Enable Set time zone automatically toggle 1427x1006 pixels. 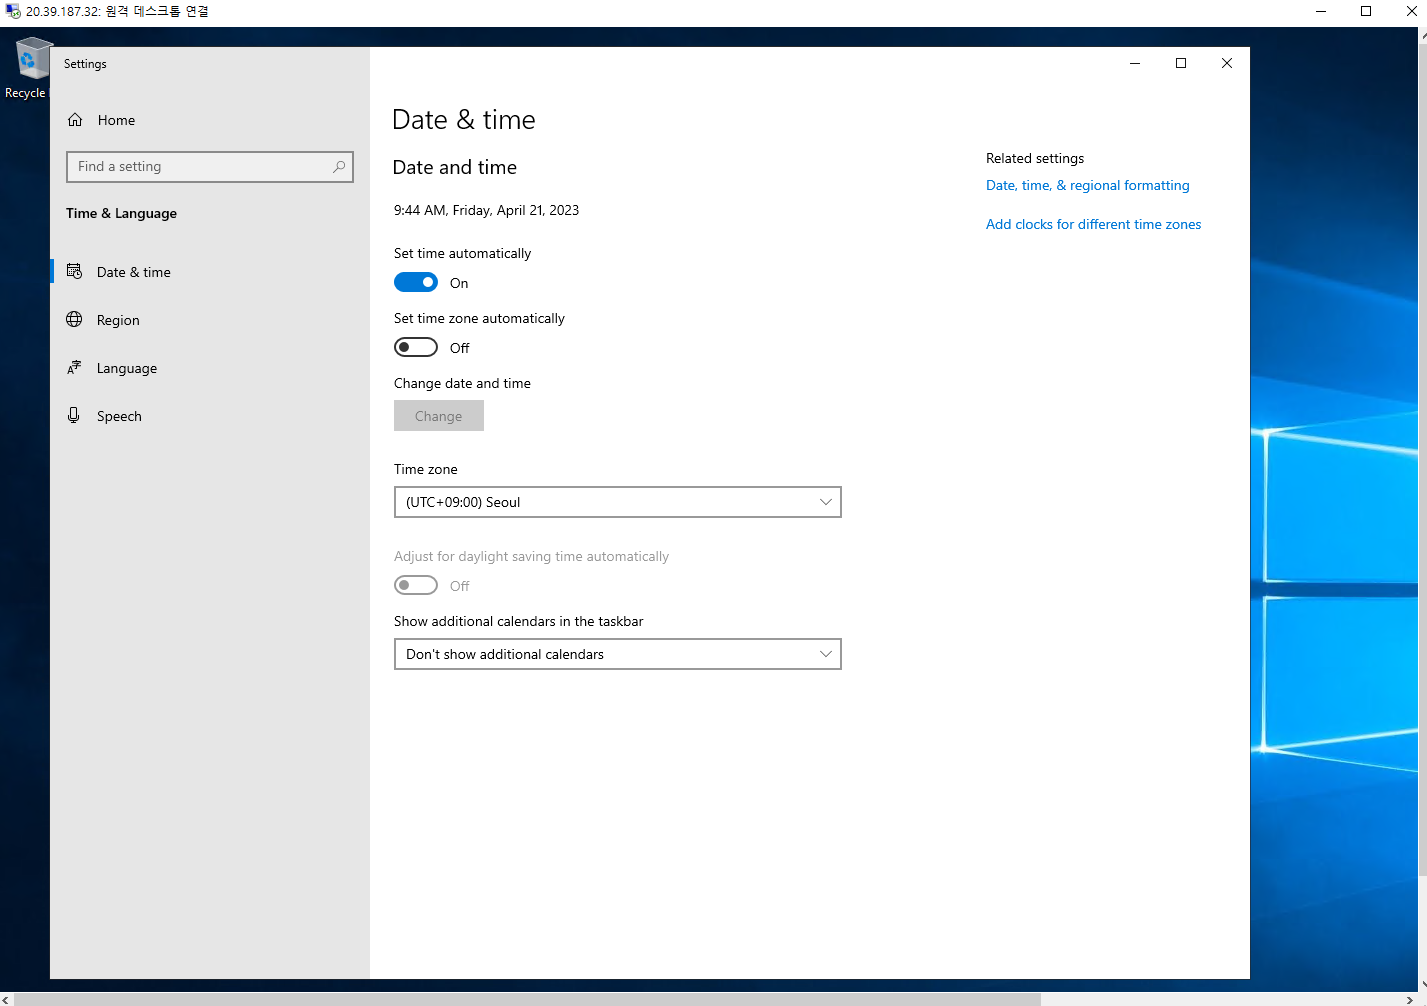[x=416, y=347]
